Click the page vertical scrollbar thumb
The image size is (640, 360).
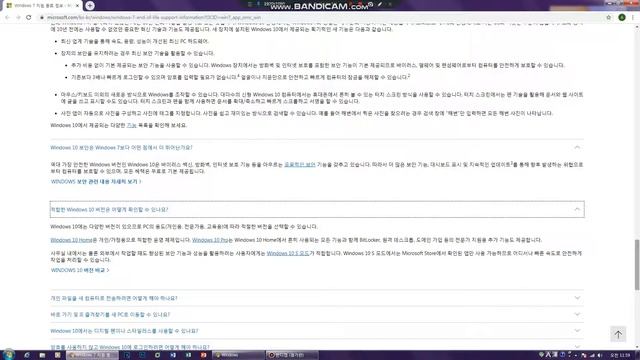click(636, 265)
